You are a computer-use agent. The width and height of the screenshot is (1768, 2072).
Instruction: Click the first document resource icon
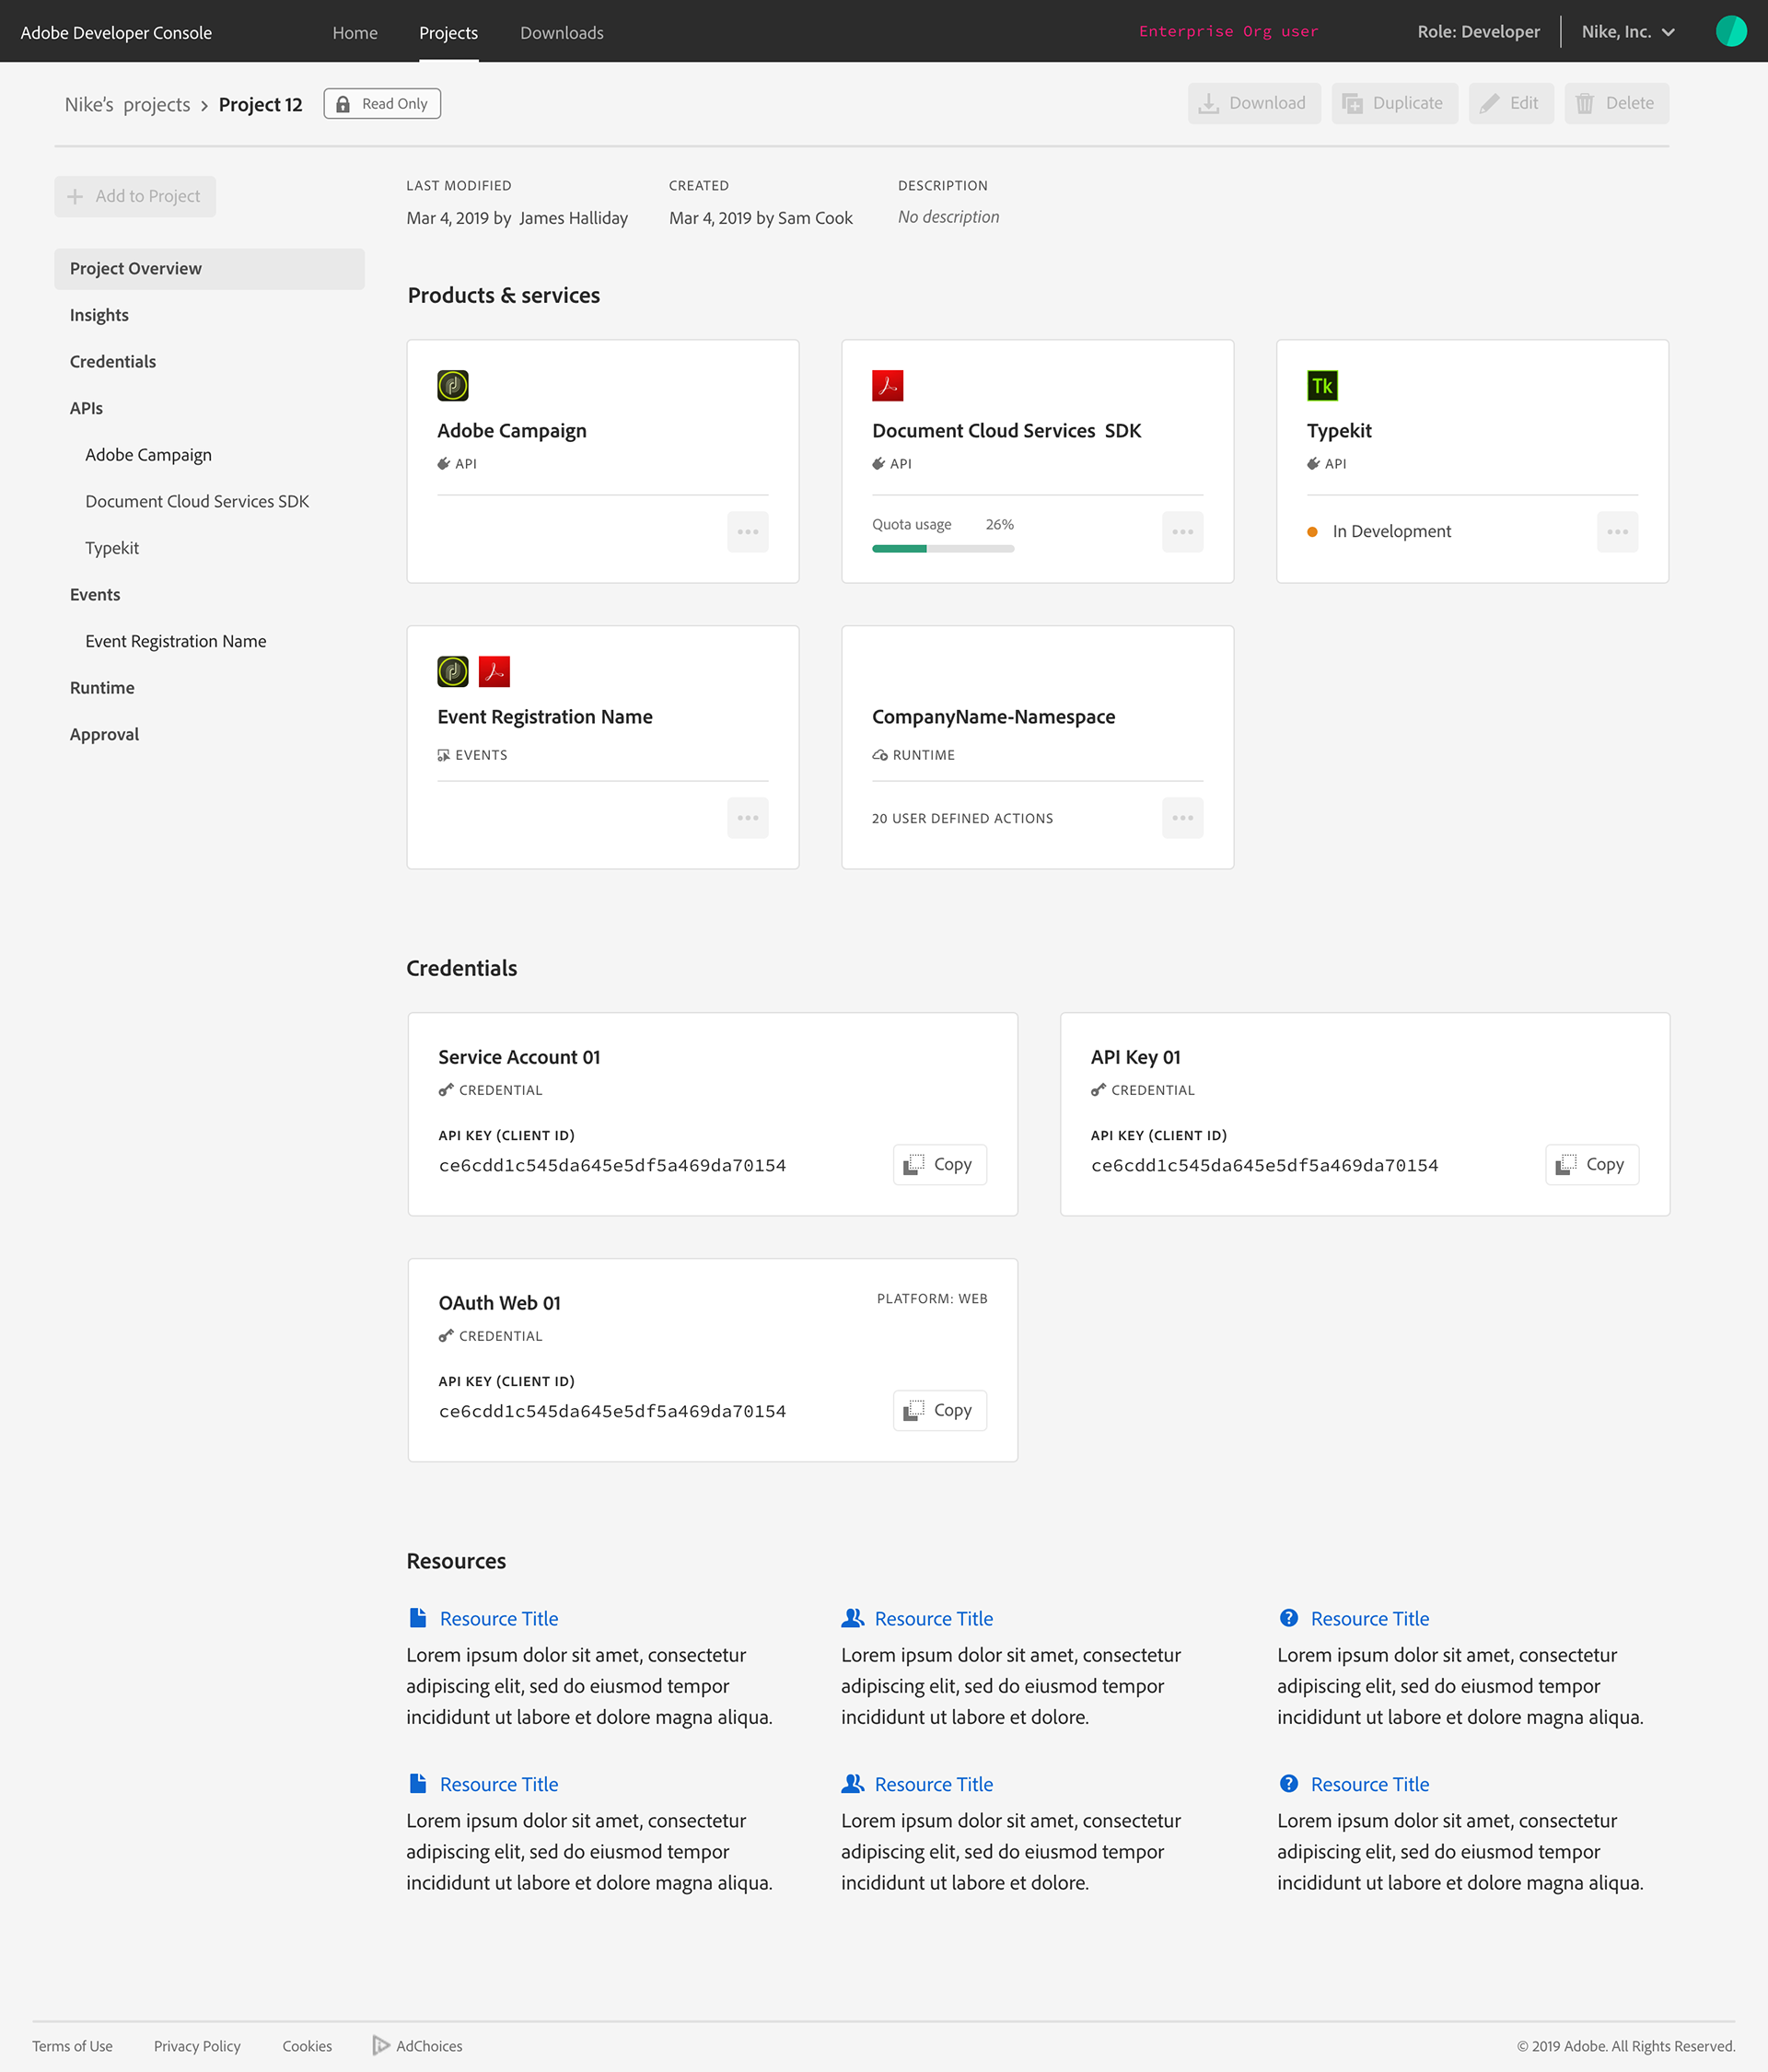pos(418,1618)
